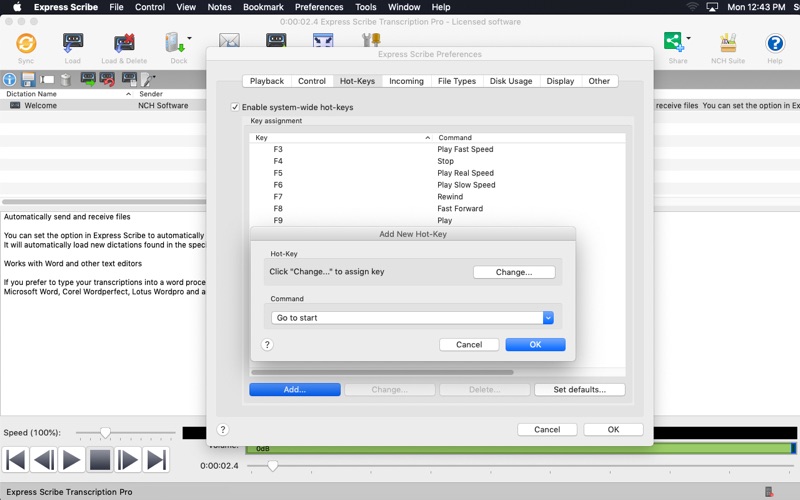Open the Bookmark menu

coord(263,7)
